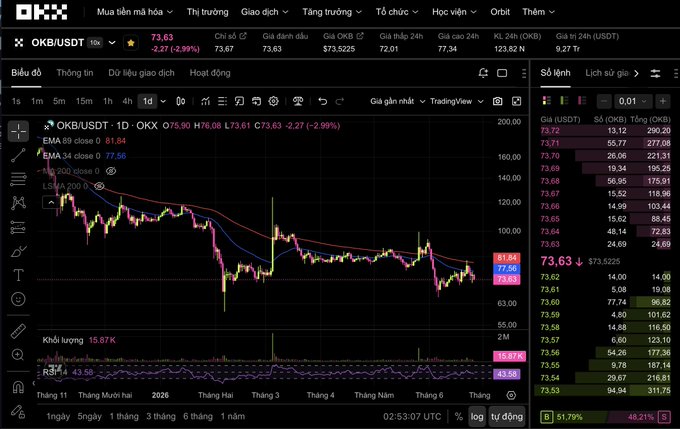The width and height of the screenshot is (680, 429).
Task: Open the 'Tăng trưởng' dropdown menu
Action: click(332, 12)
